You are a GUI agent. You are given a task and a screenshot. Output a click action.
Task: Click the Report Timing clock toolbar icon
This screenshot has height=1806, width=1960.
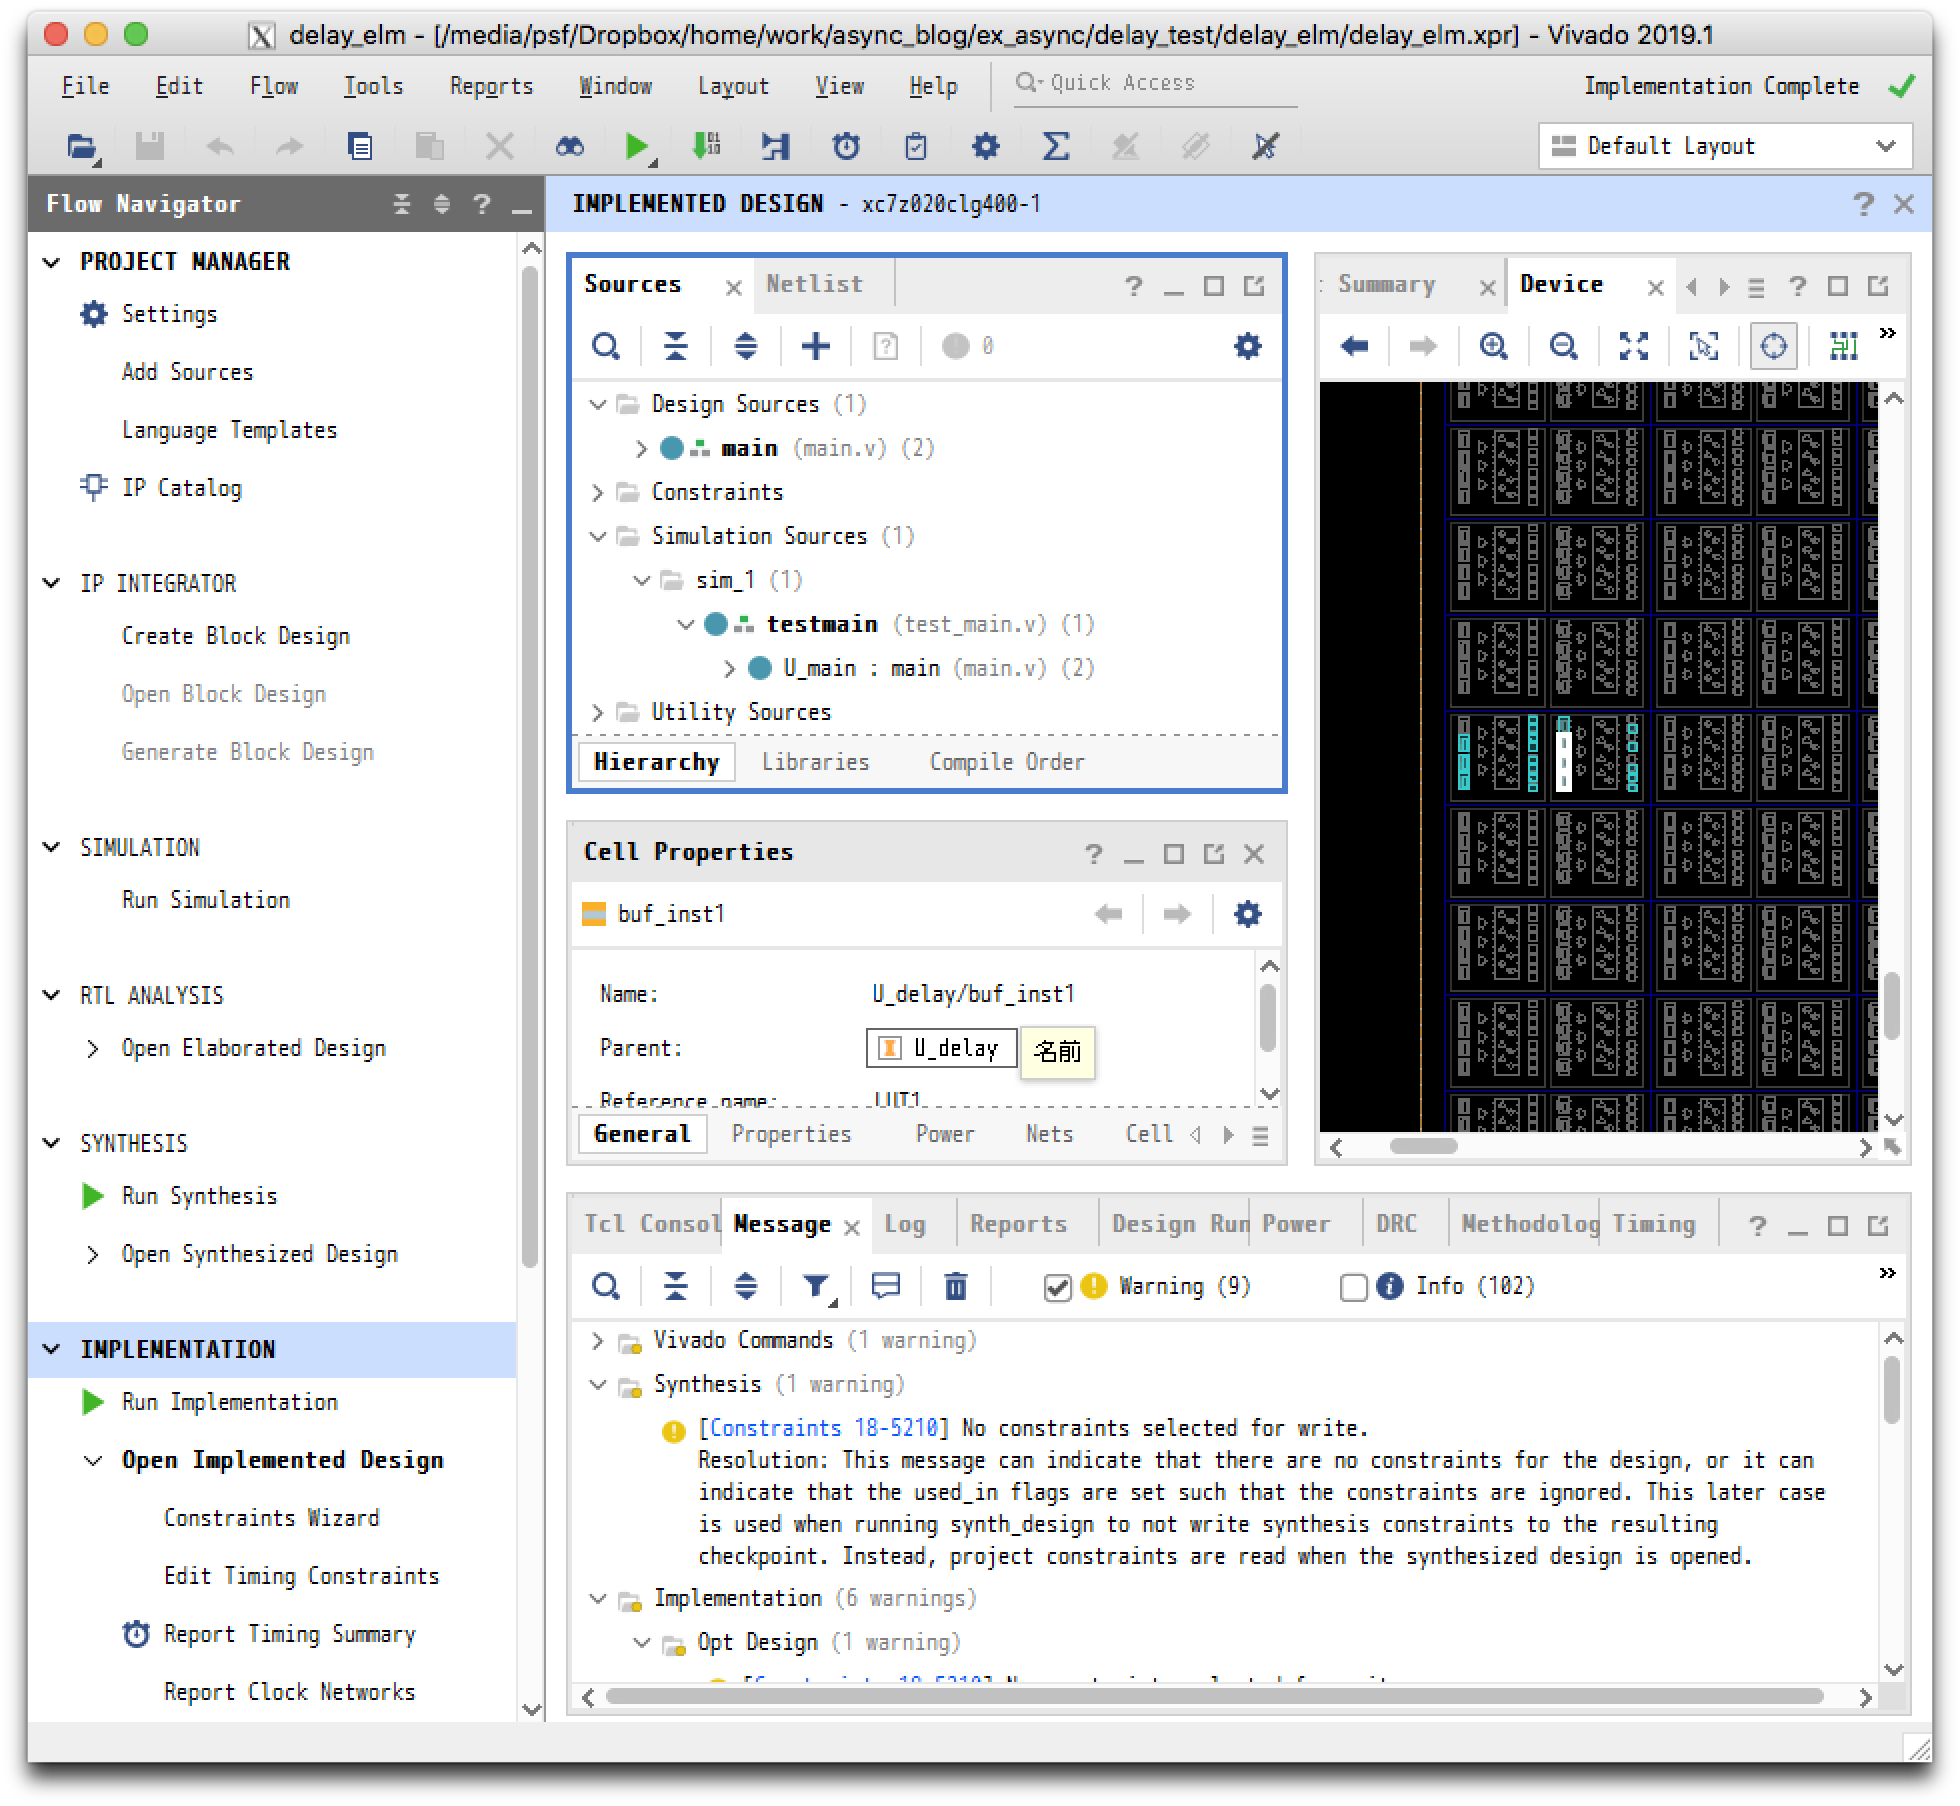[x=846, y=147]
